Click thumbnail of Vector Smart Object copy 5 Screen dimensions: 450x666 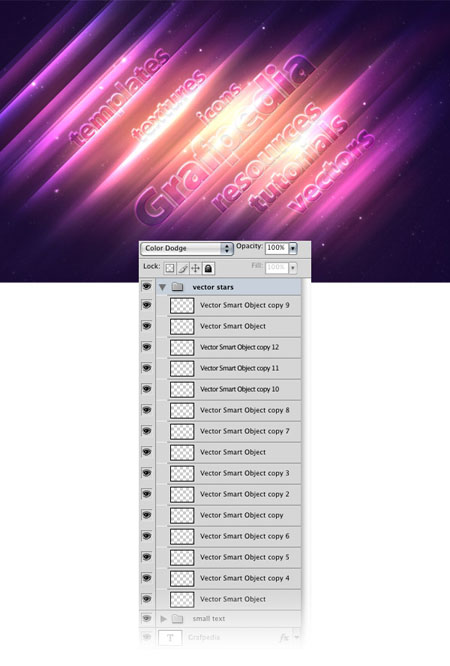click(182, 557)
